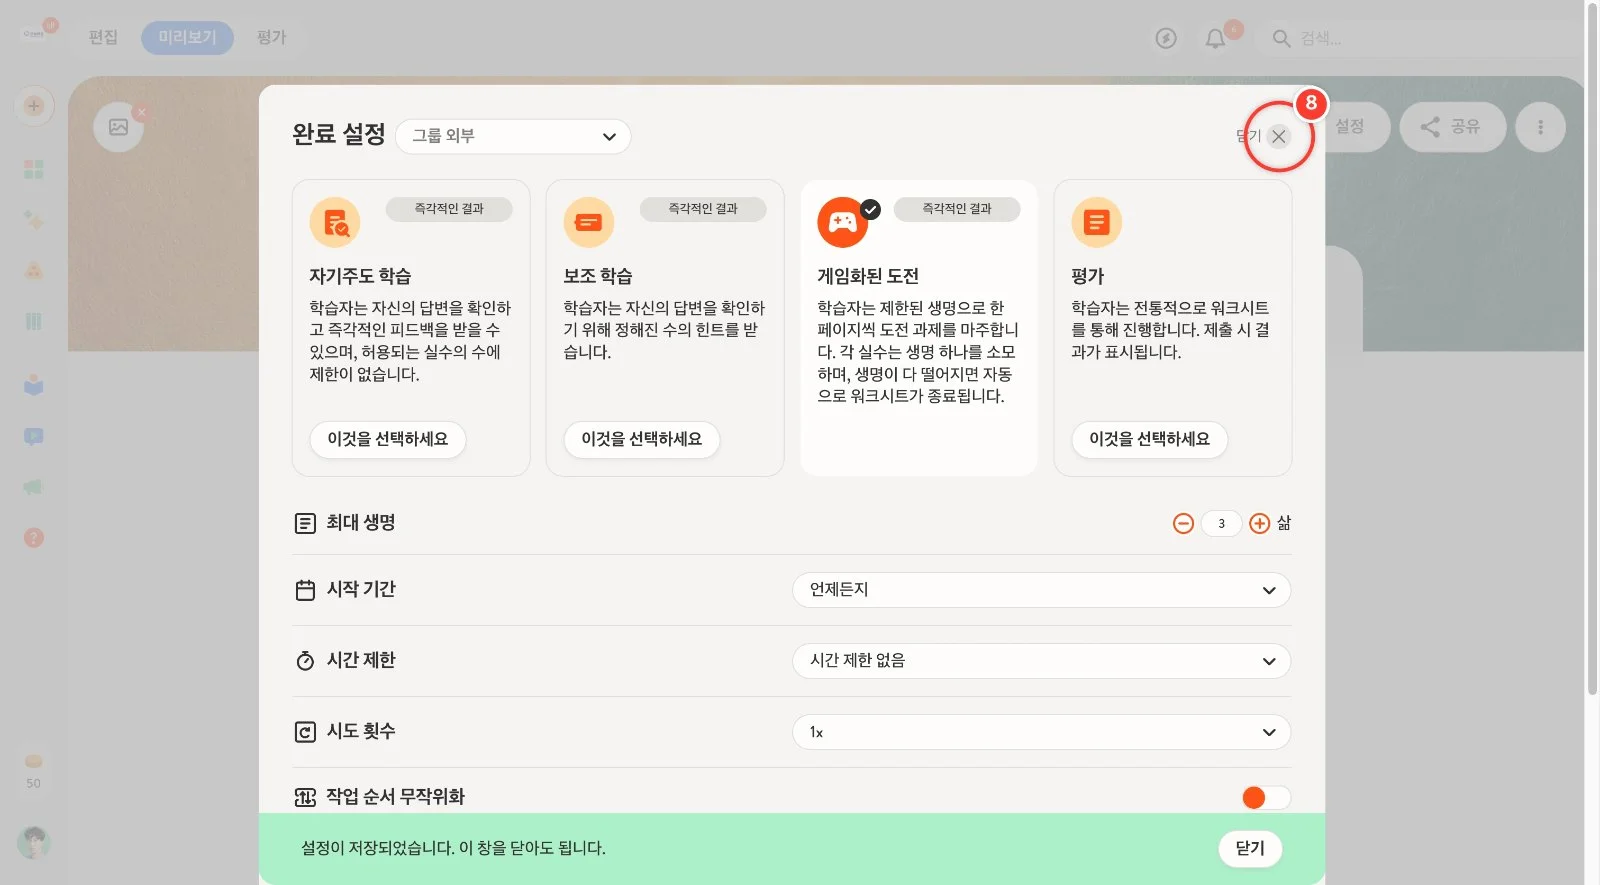Viewport: 1600px width, 885px height.
Task: Open the 시간 제한 없음 dropdown
Action: [1041, 661]
